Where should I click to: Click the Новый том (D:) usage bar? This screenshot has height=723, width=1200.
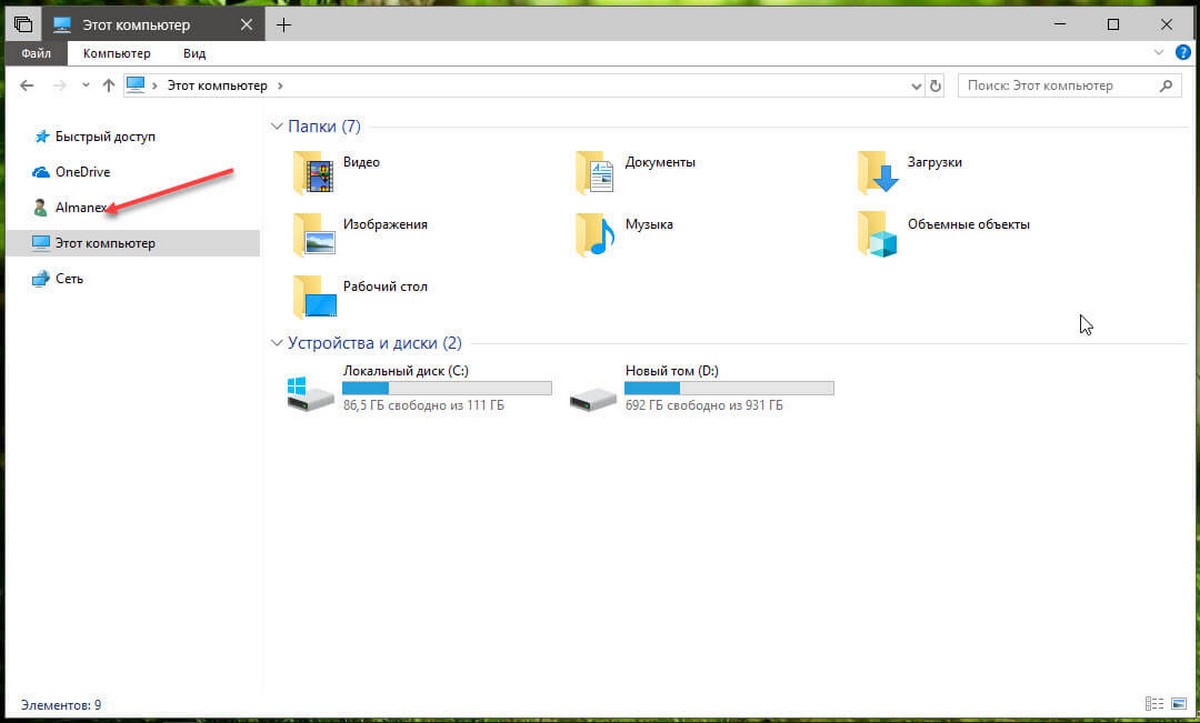pos(729,388)
